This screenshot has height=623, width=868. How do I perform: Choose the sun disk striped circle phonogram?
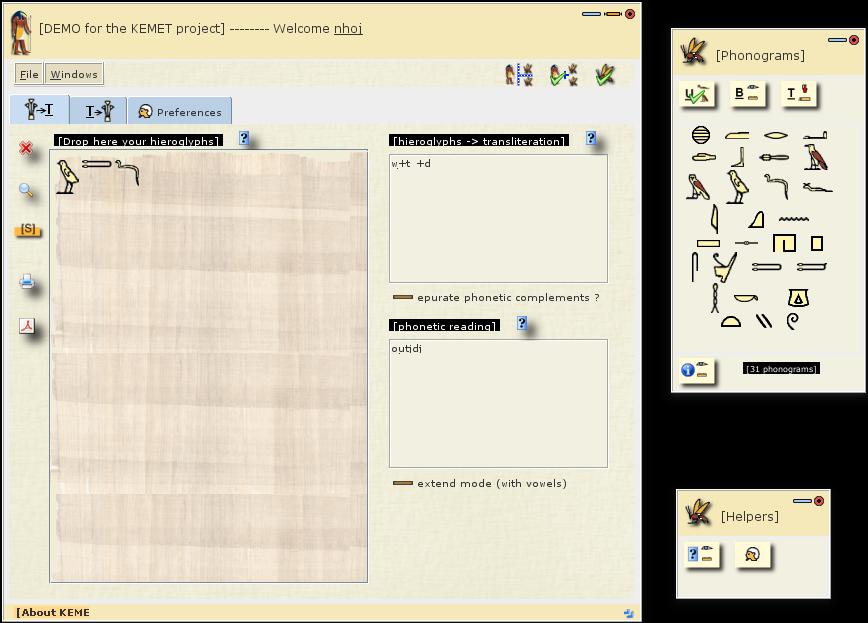(x=701, y=135)
